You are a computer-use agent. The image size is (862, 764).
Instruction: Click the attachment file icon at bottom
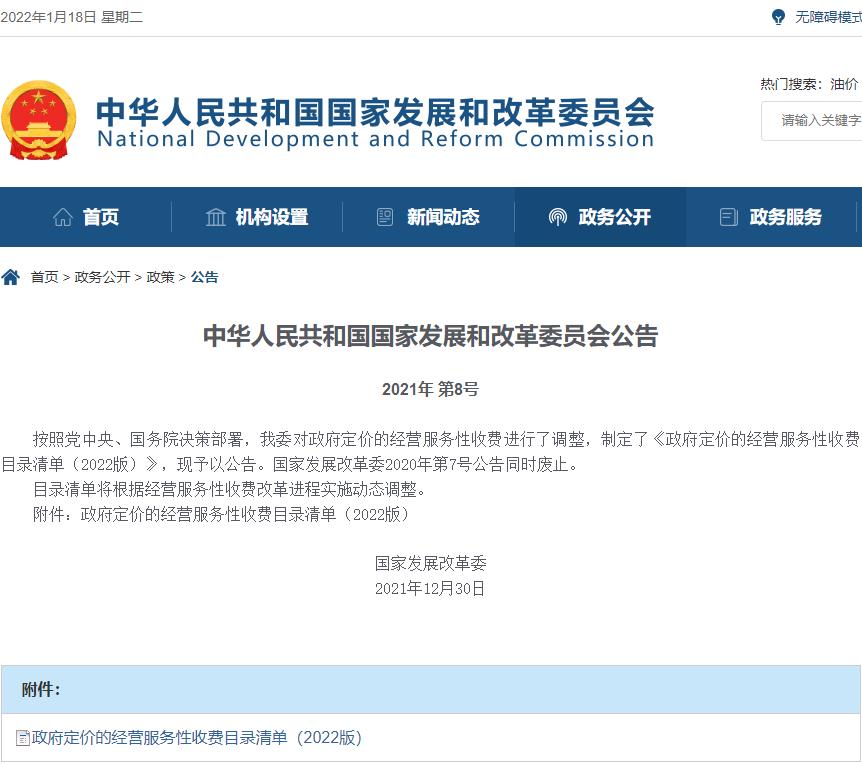tap(23, 738)
